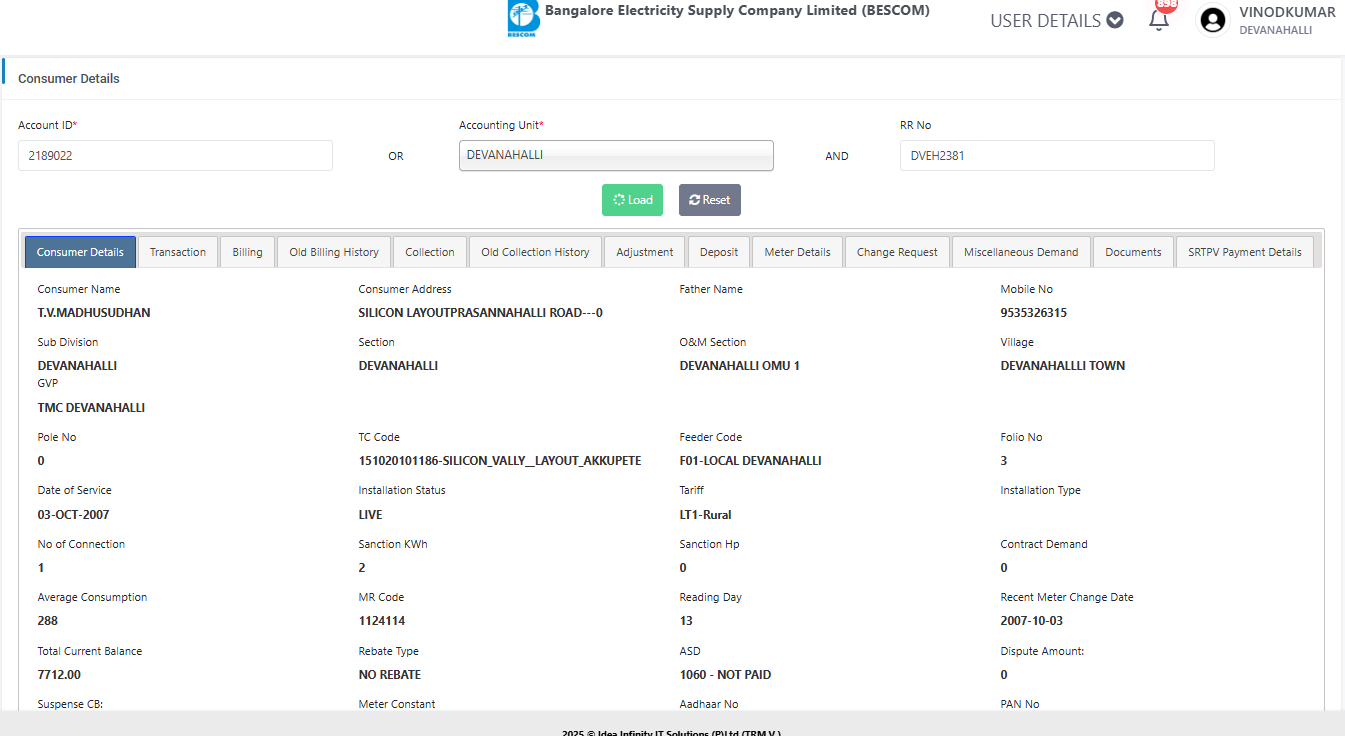View the Old Collection History tab

coord(535,252)
